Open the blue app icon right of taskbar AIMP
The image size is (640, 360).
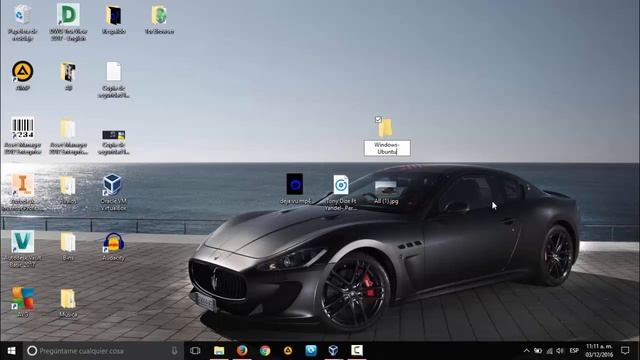point(311,351)
